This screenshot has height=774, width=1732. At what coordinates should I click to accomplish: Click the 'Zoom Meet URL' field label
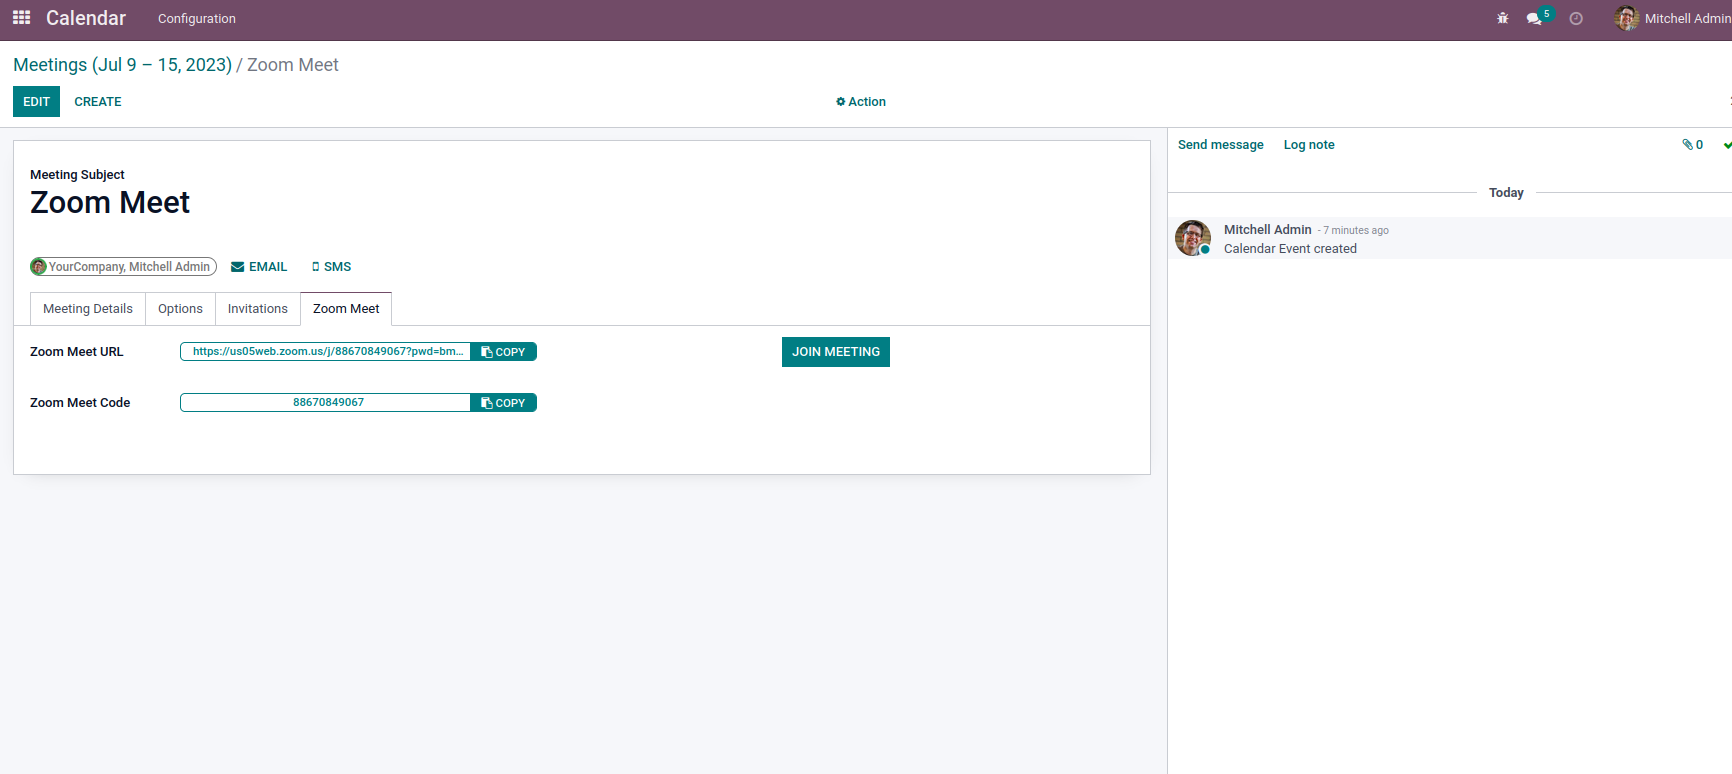[x=77, y=352]
